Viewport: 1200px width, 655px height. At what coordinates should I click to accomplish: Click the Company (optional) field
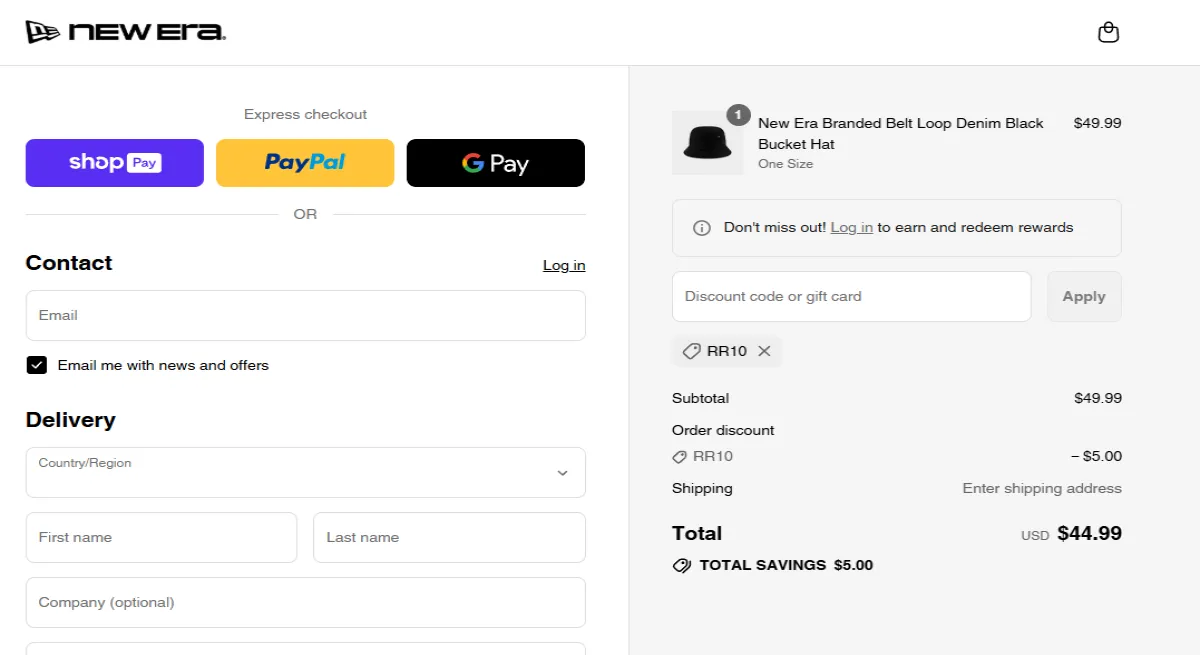[x=306, y=603]
